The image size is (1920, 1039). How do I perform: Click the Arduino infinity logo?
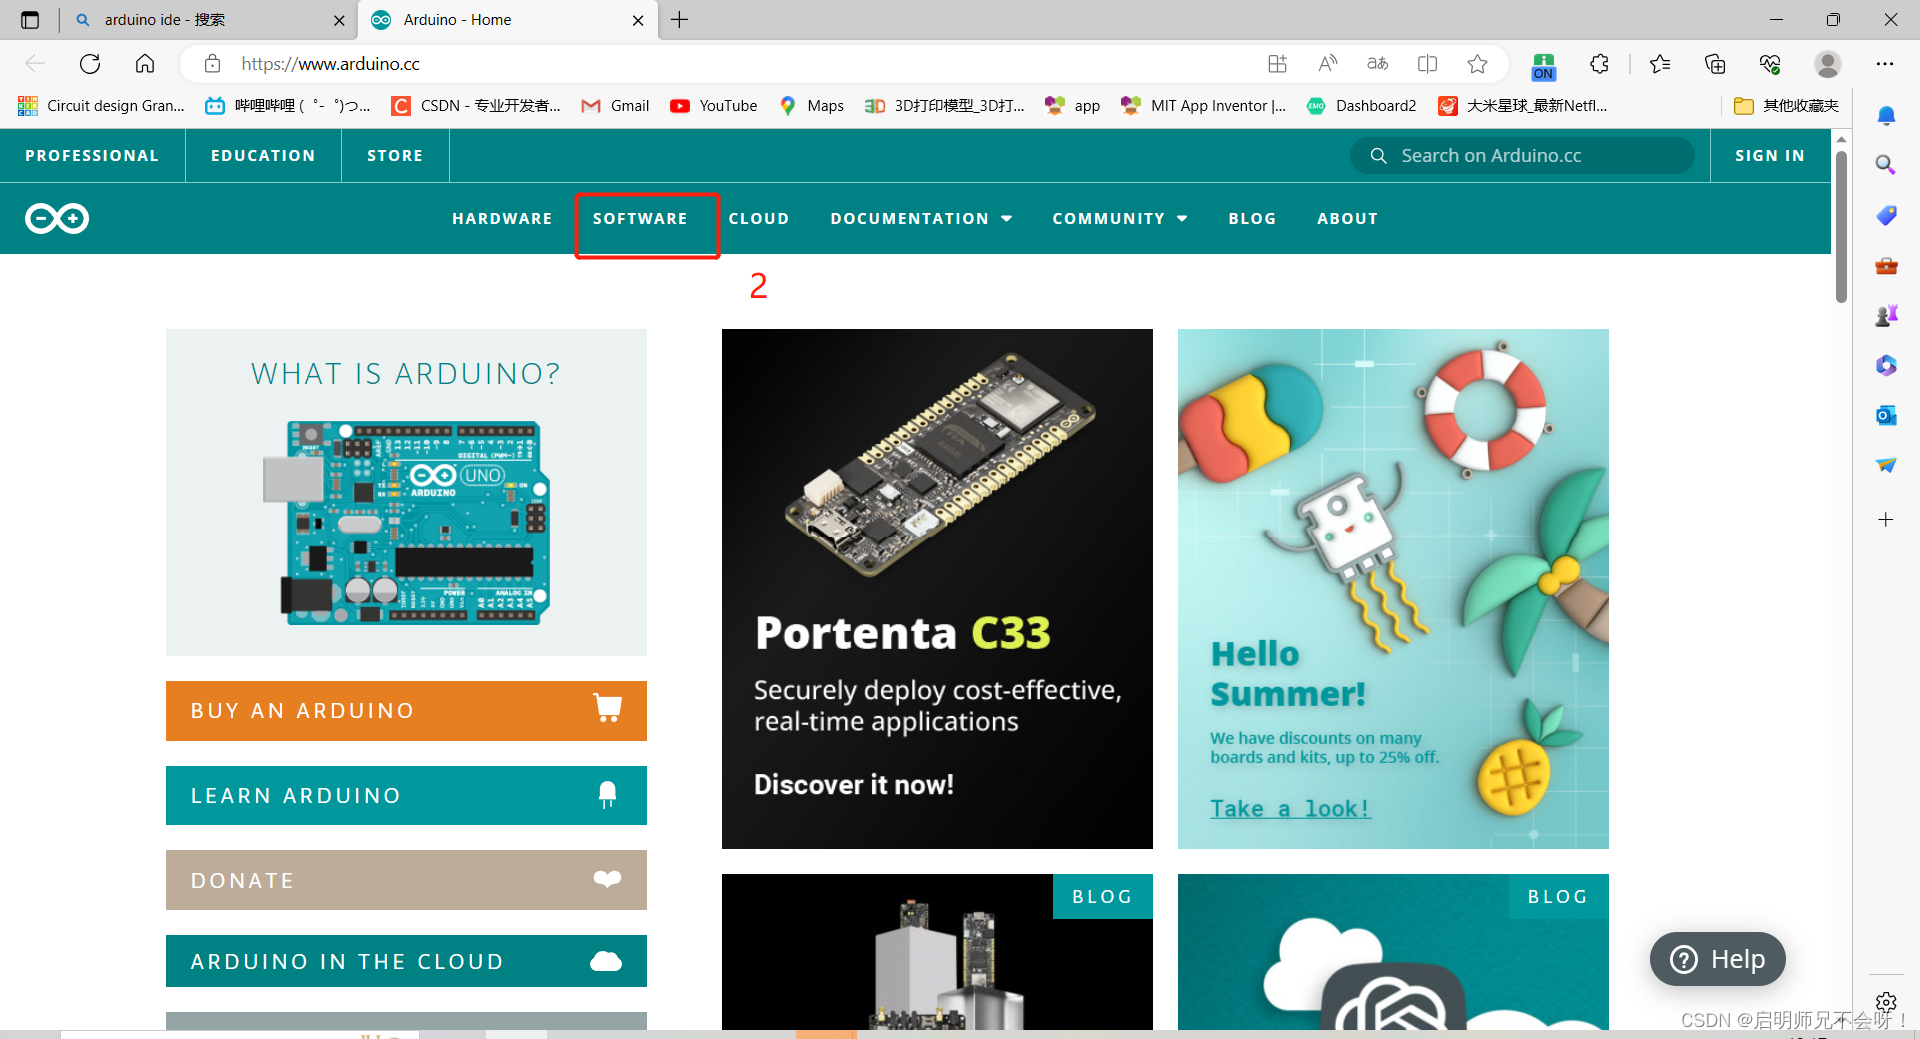(x=57, y=218)
